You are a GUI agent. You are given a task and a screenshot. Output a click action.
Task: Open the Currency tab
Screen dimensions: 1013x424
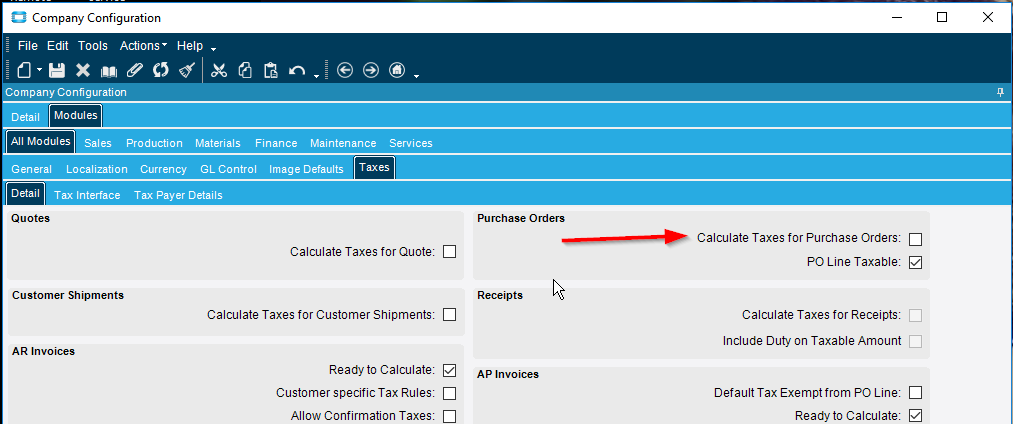163,169
